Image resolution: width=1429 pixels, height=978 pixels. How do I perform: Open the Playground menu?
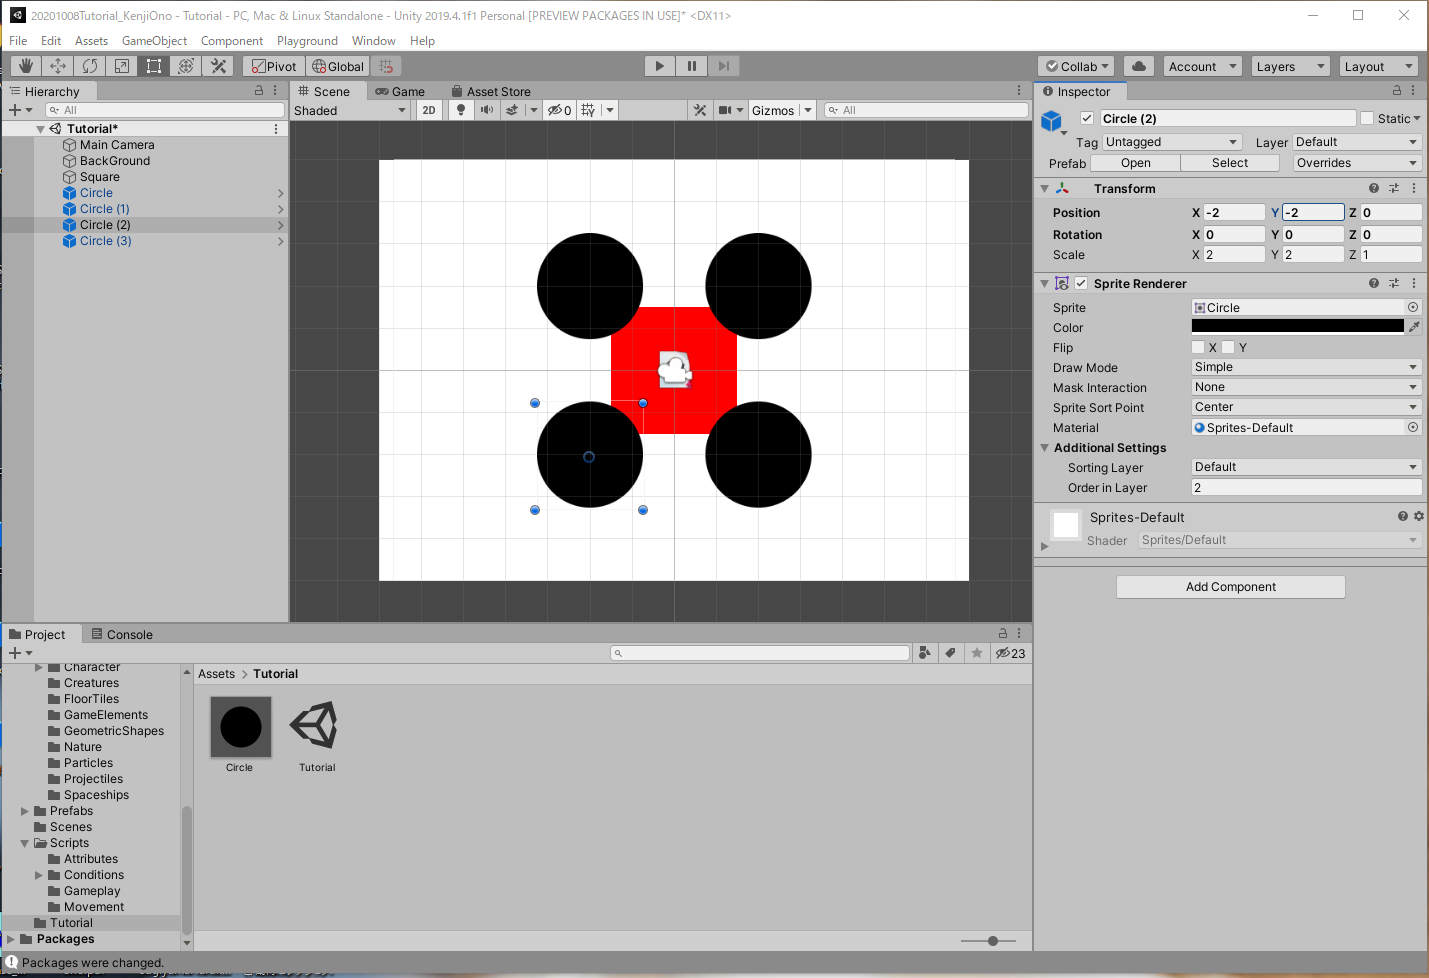(x=307, y=41)
